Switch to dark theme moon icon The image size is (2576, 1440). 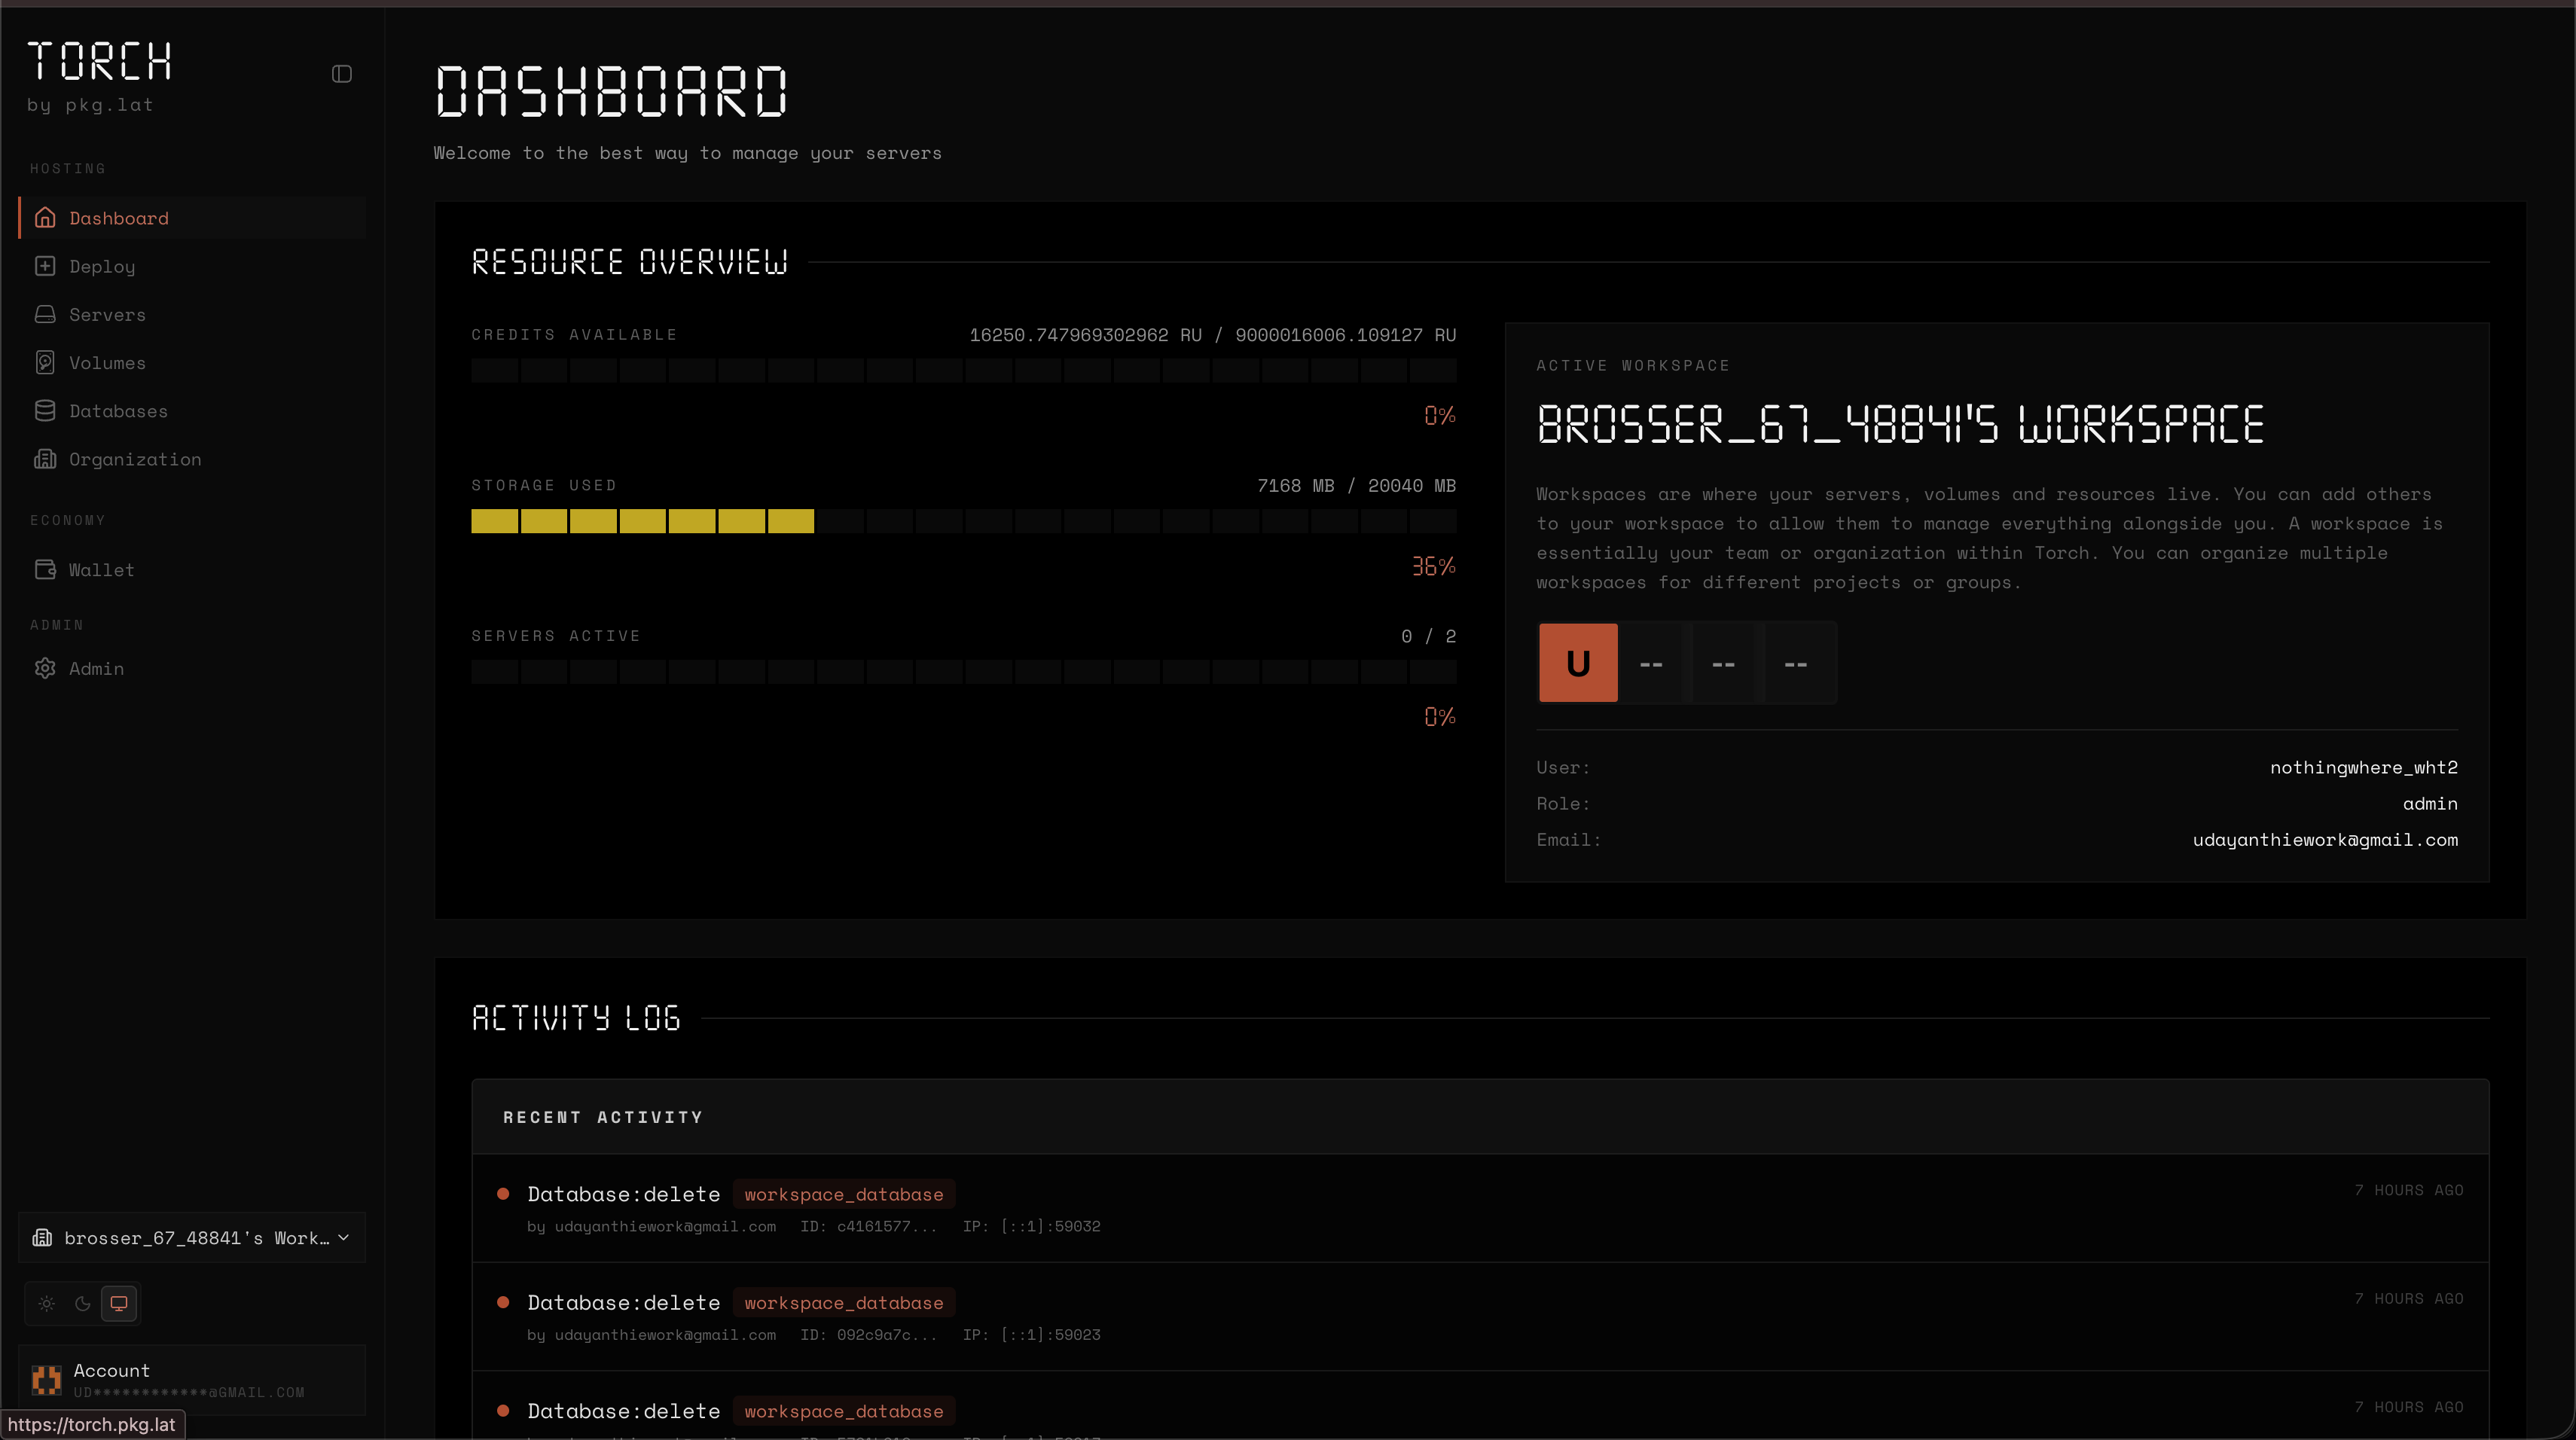pos(83,1303)
